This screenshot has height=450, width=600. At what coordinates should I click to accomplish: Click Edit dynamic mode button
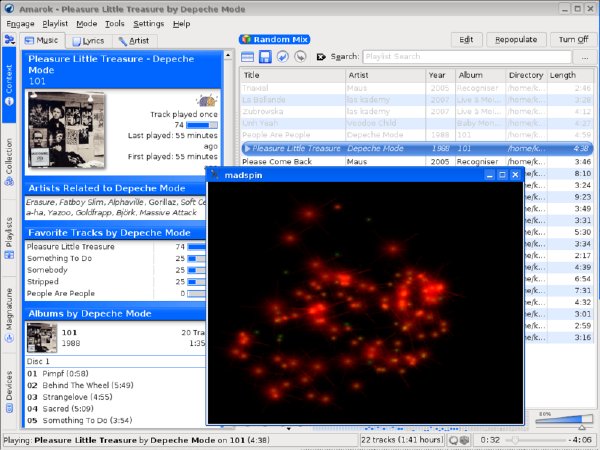(466, 40)
